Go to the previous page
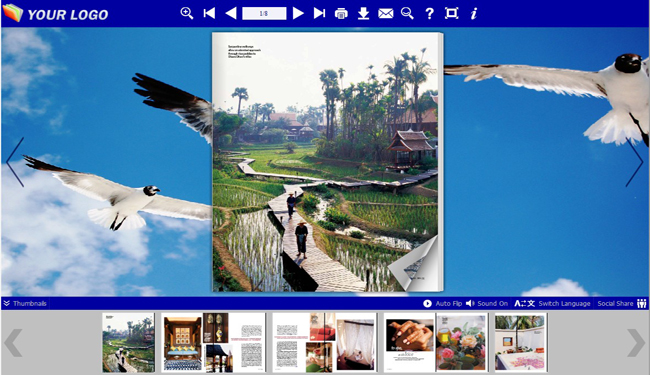 (231, 13)
